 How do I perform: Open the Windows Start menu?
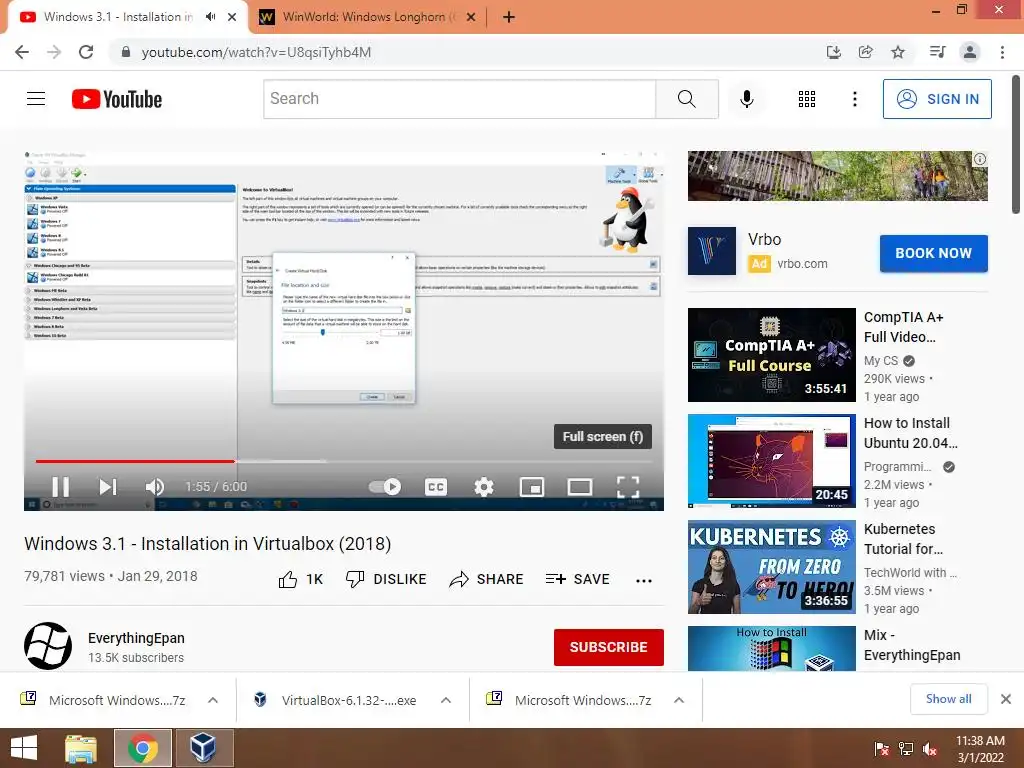pos(24,748)
